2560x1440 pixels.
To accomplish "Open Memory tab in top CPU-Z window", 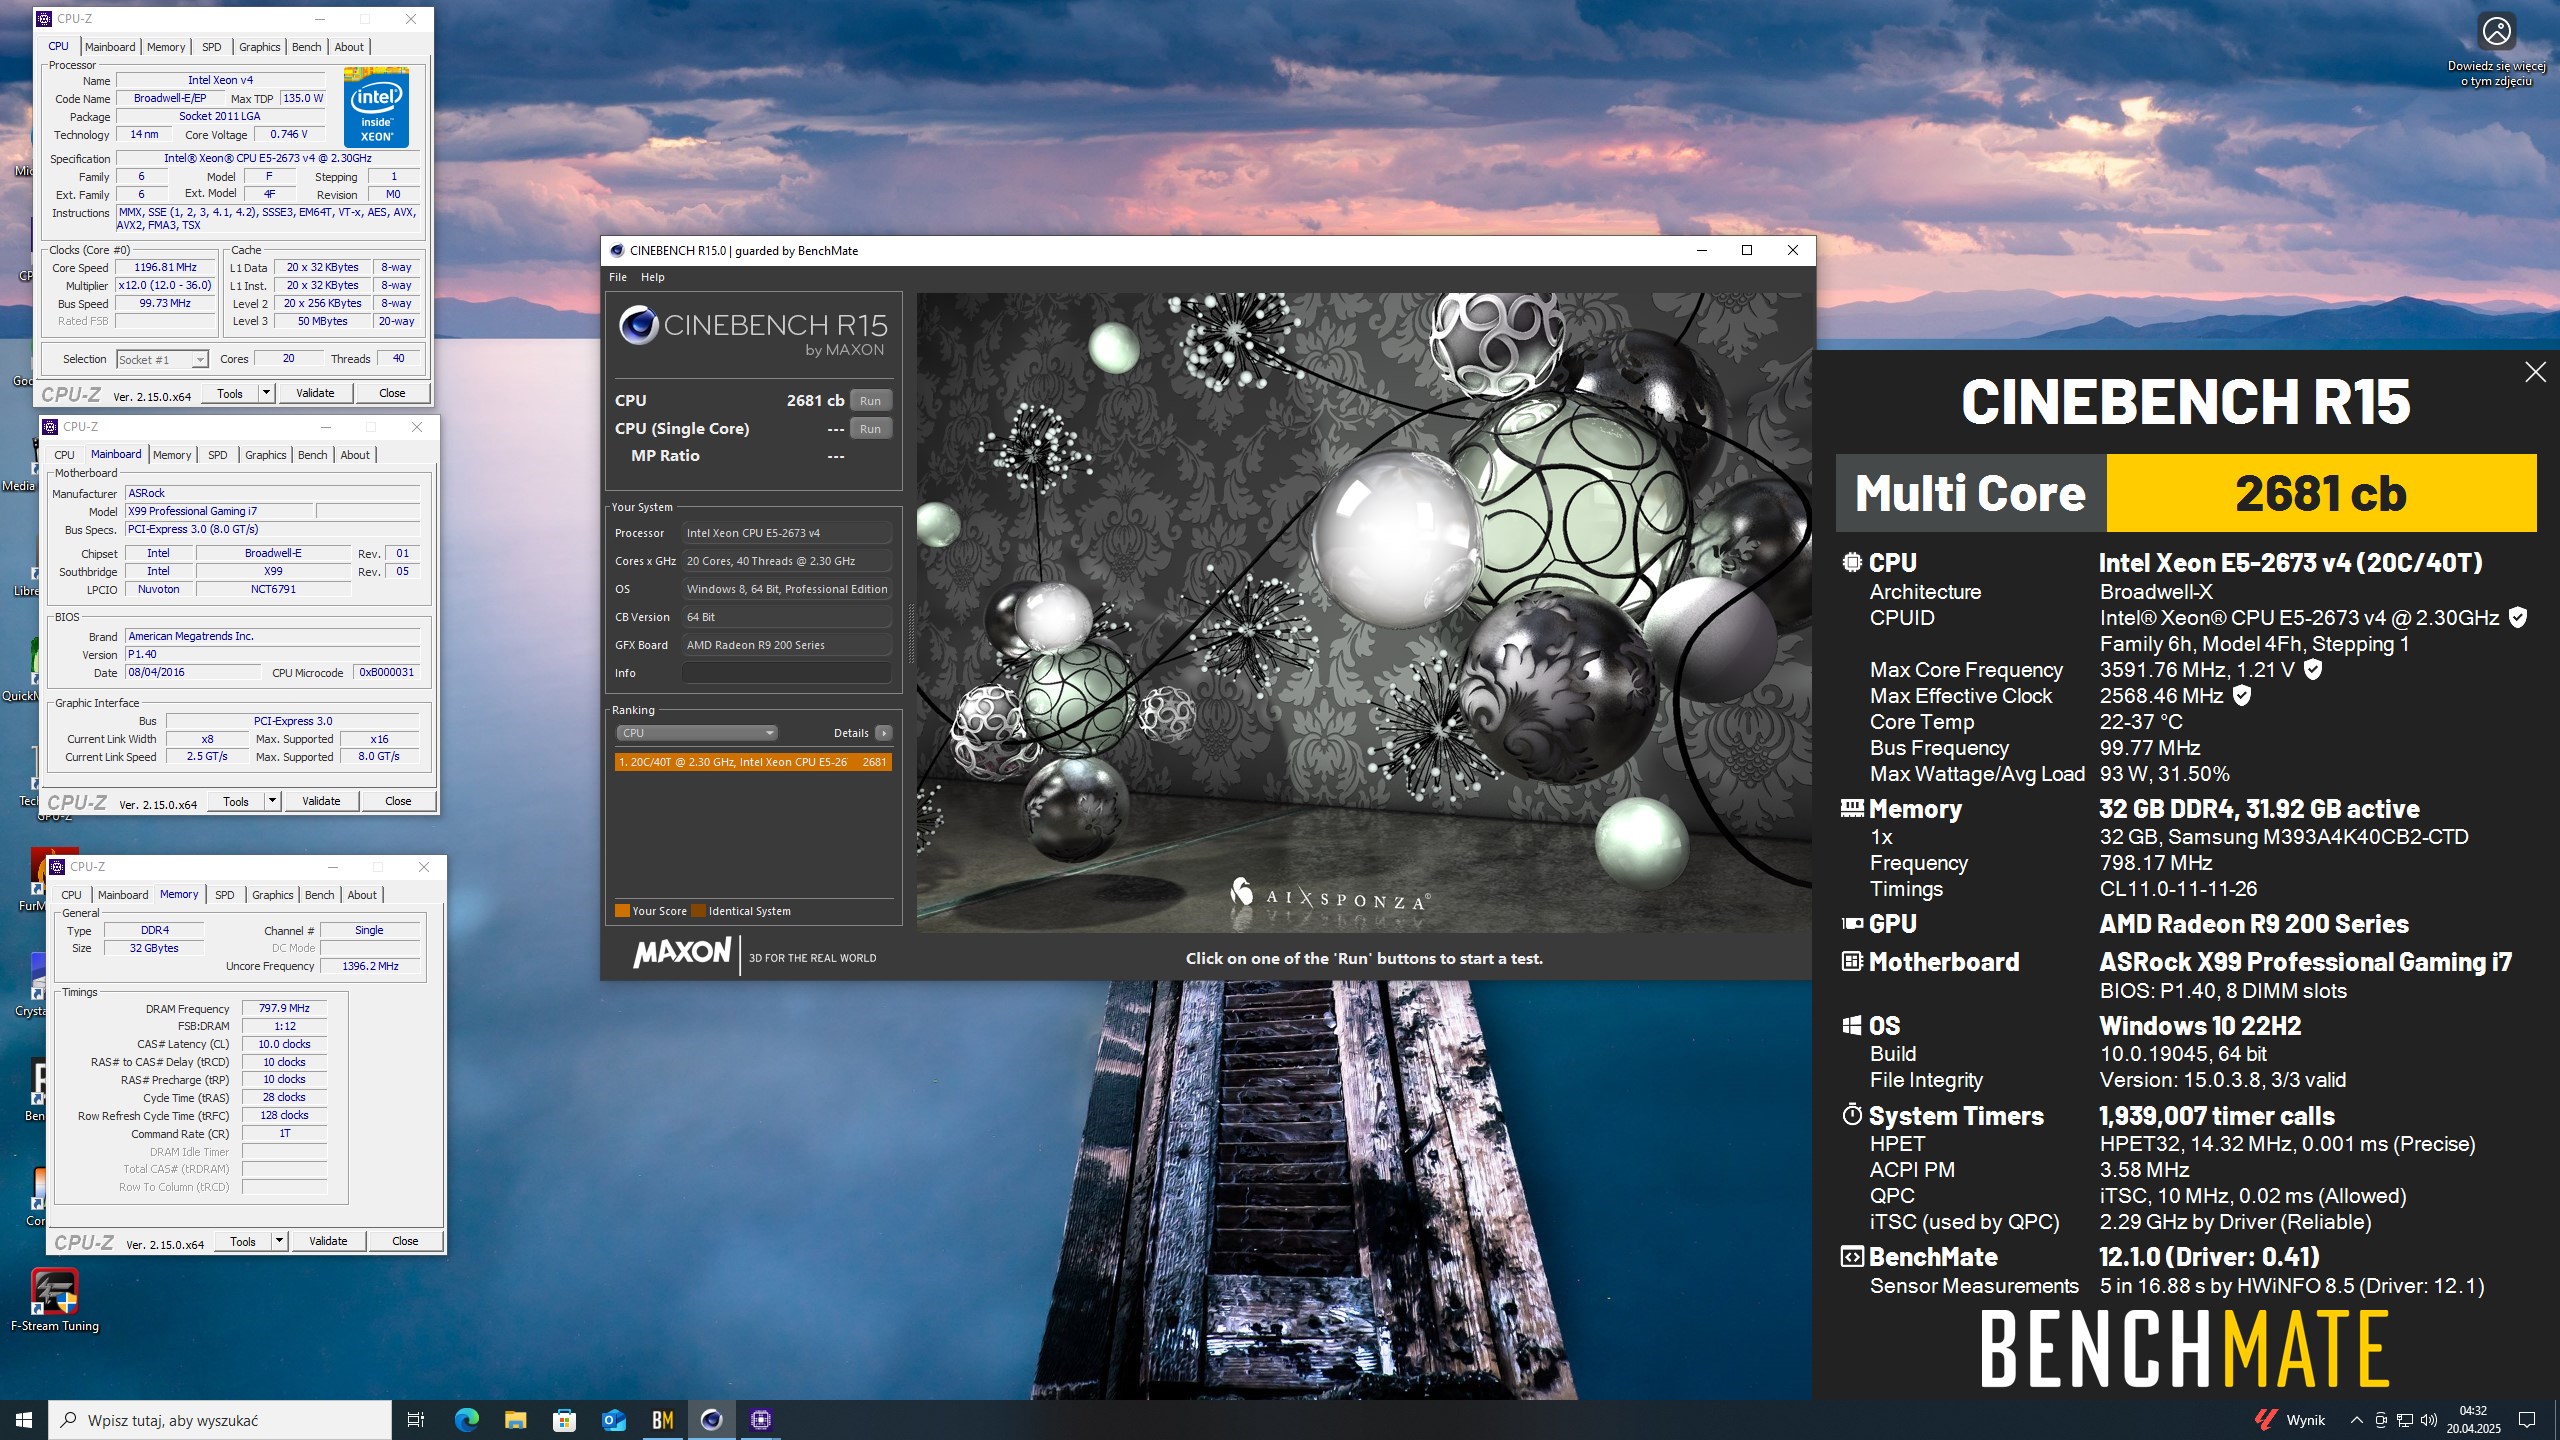I will pos(166,47).
